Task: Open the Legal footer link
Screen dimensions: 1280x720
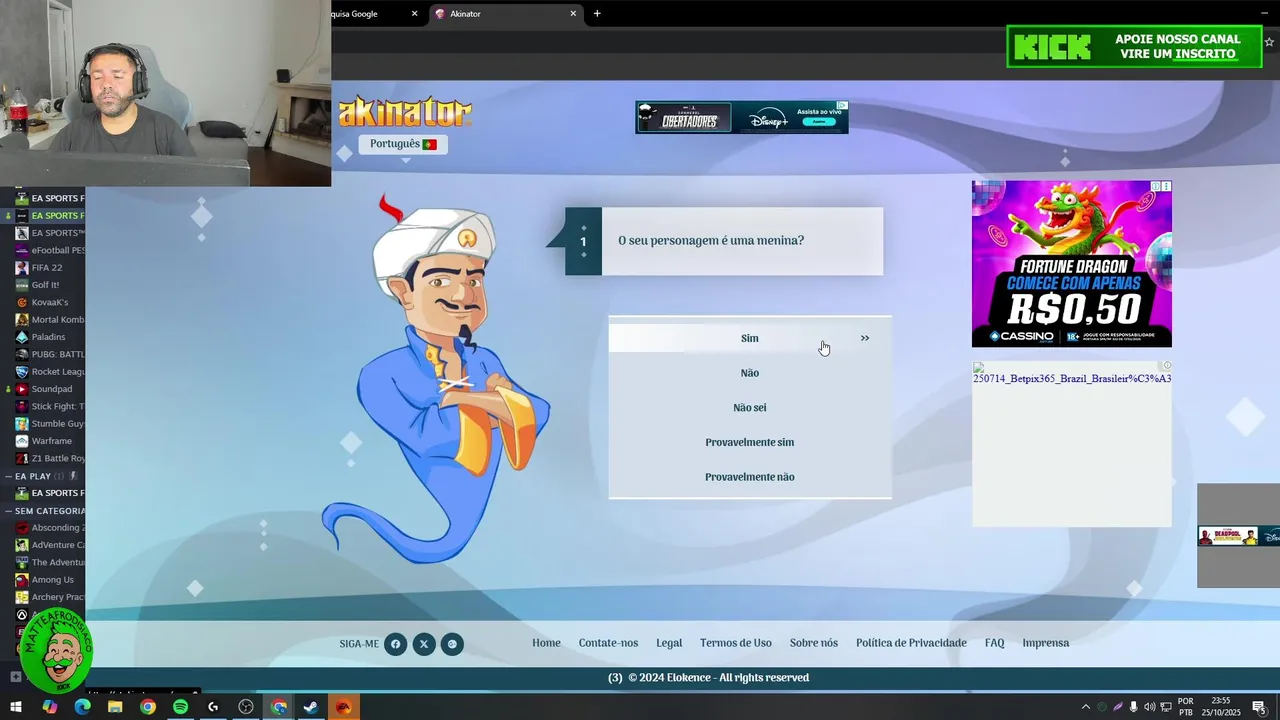Action: pos(669,643)
